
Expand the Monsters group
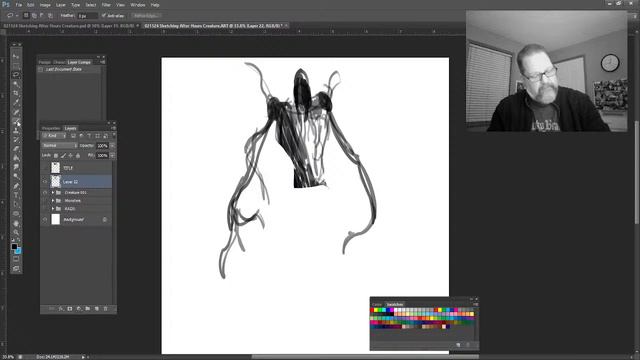(x=53, y=200)
